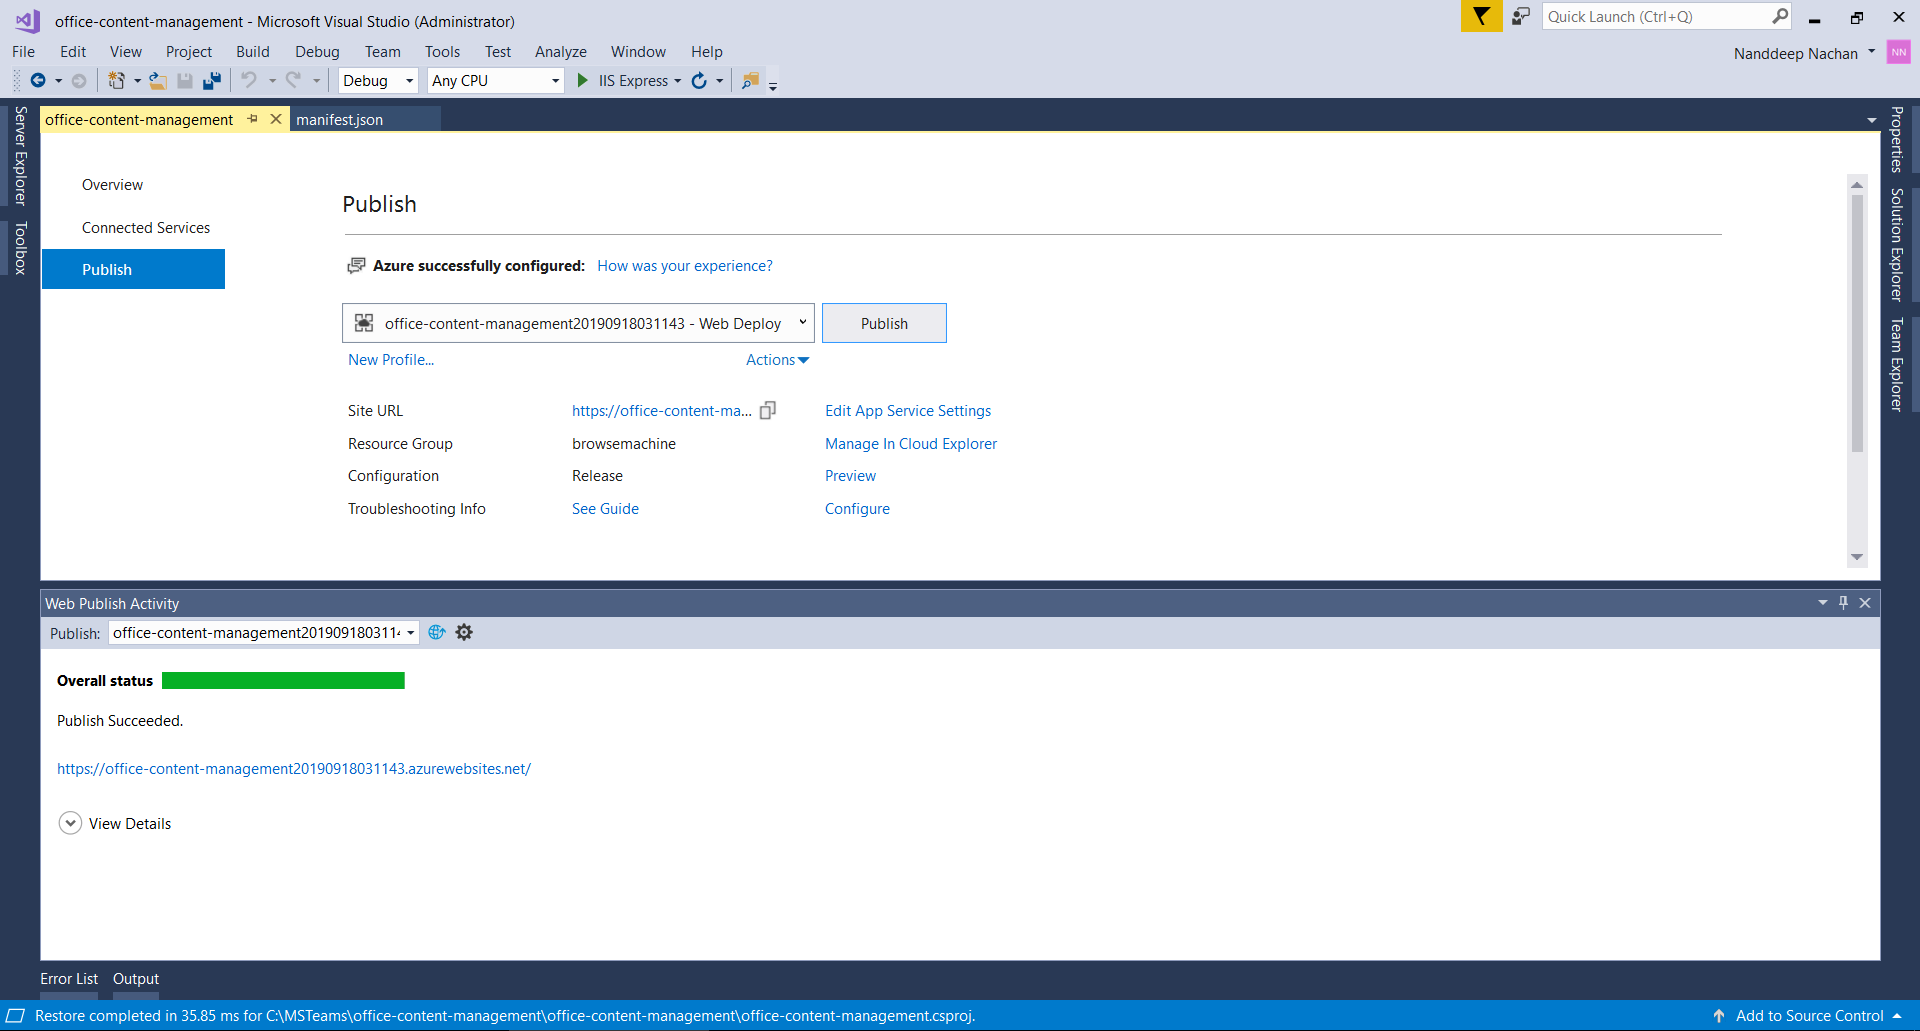Viewport: 1920px width, 1031px height.
Task: Toggle auto-hide pin on Web Publish Activity
Action: (x=1843, y=603)
